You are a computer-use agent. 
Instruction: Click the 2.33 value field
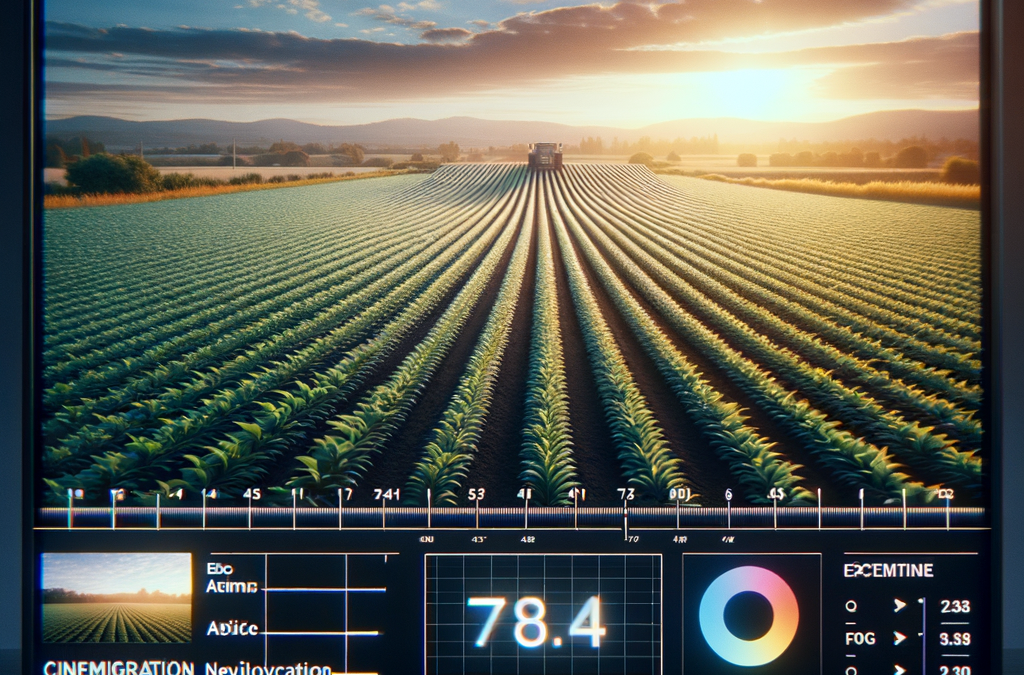tap(955, 606)
